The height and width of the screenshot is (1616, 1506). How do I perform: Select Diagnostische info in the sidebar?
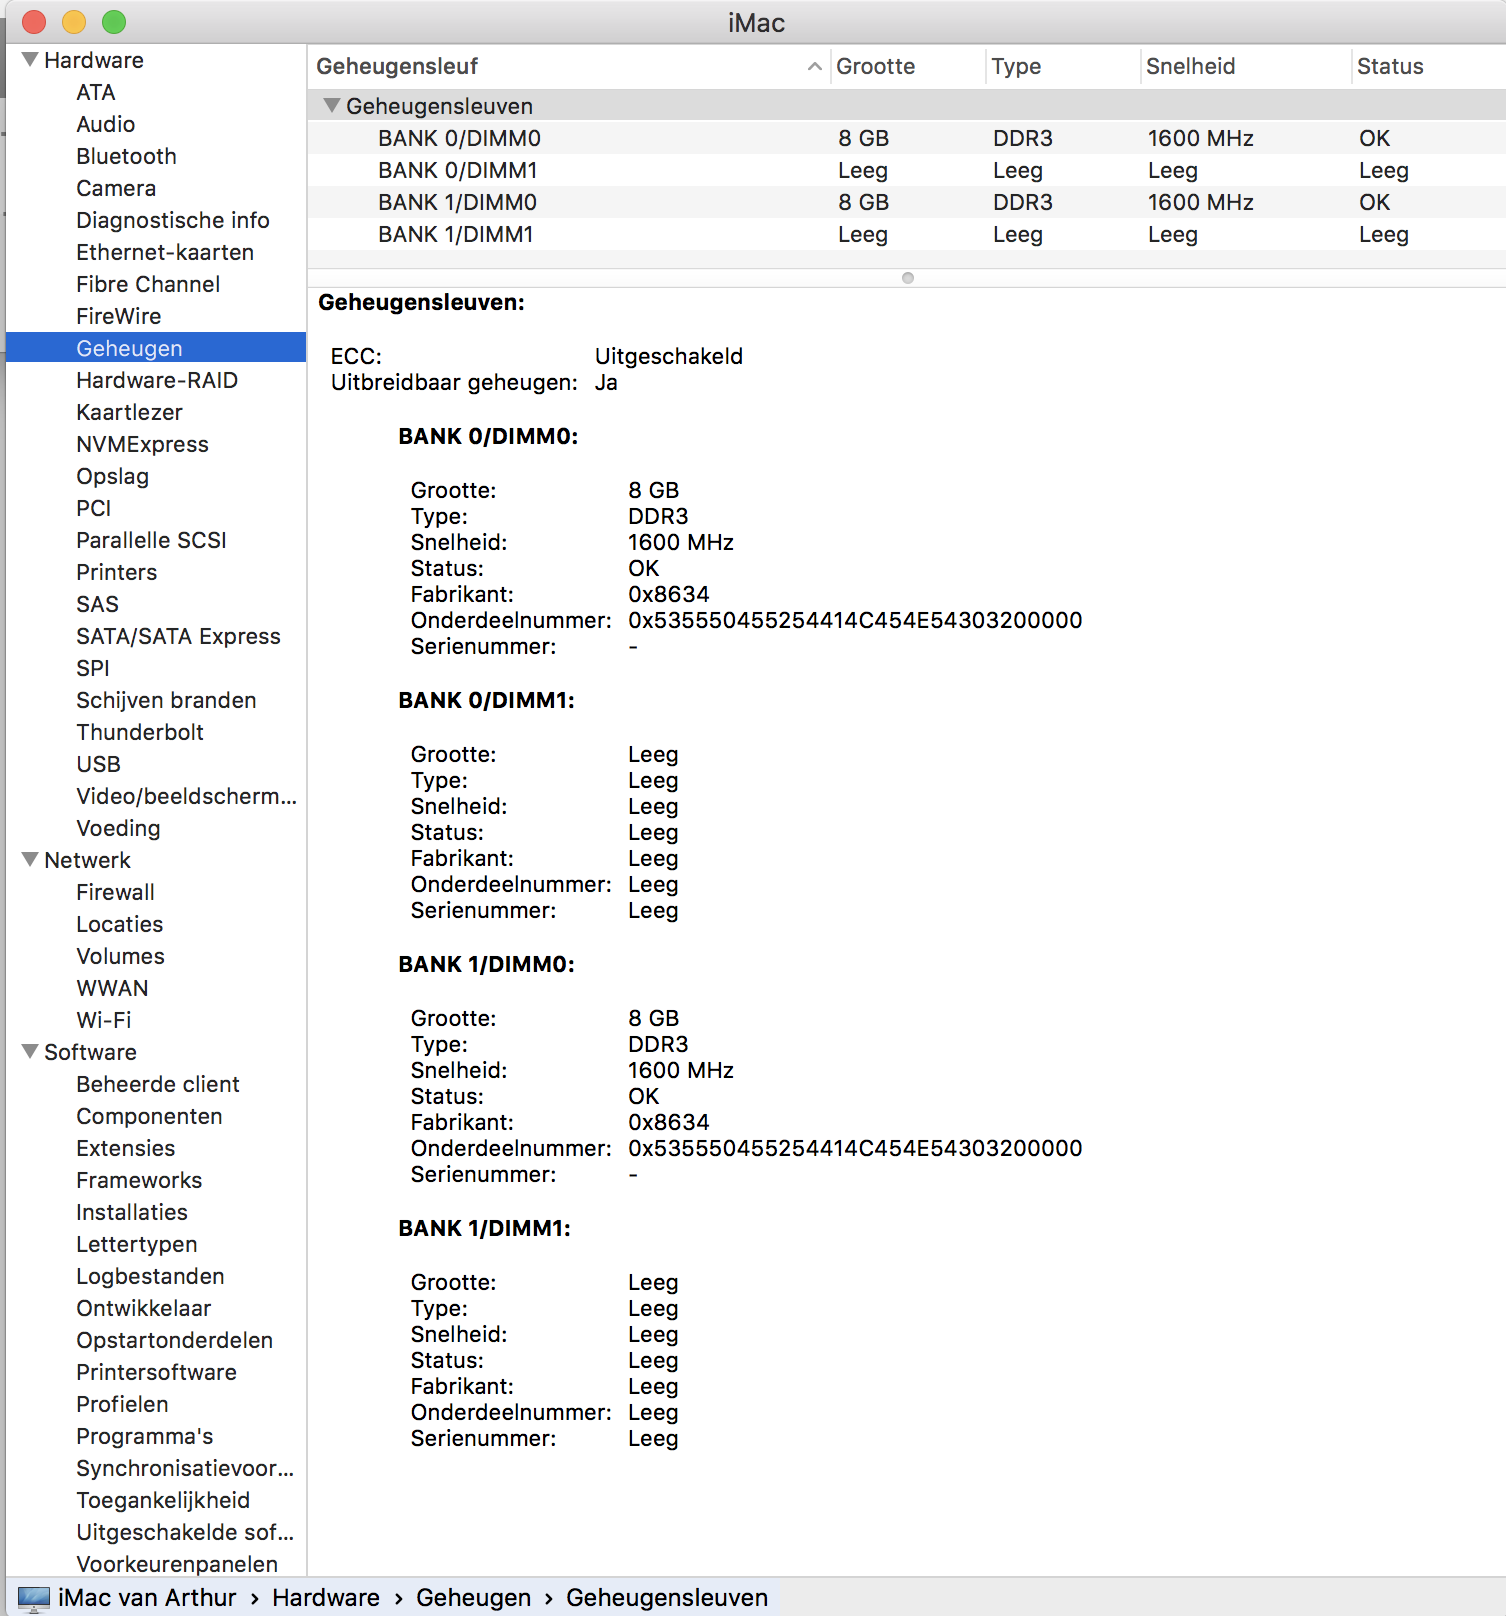[x=173, y=220]
